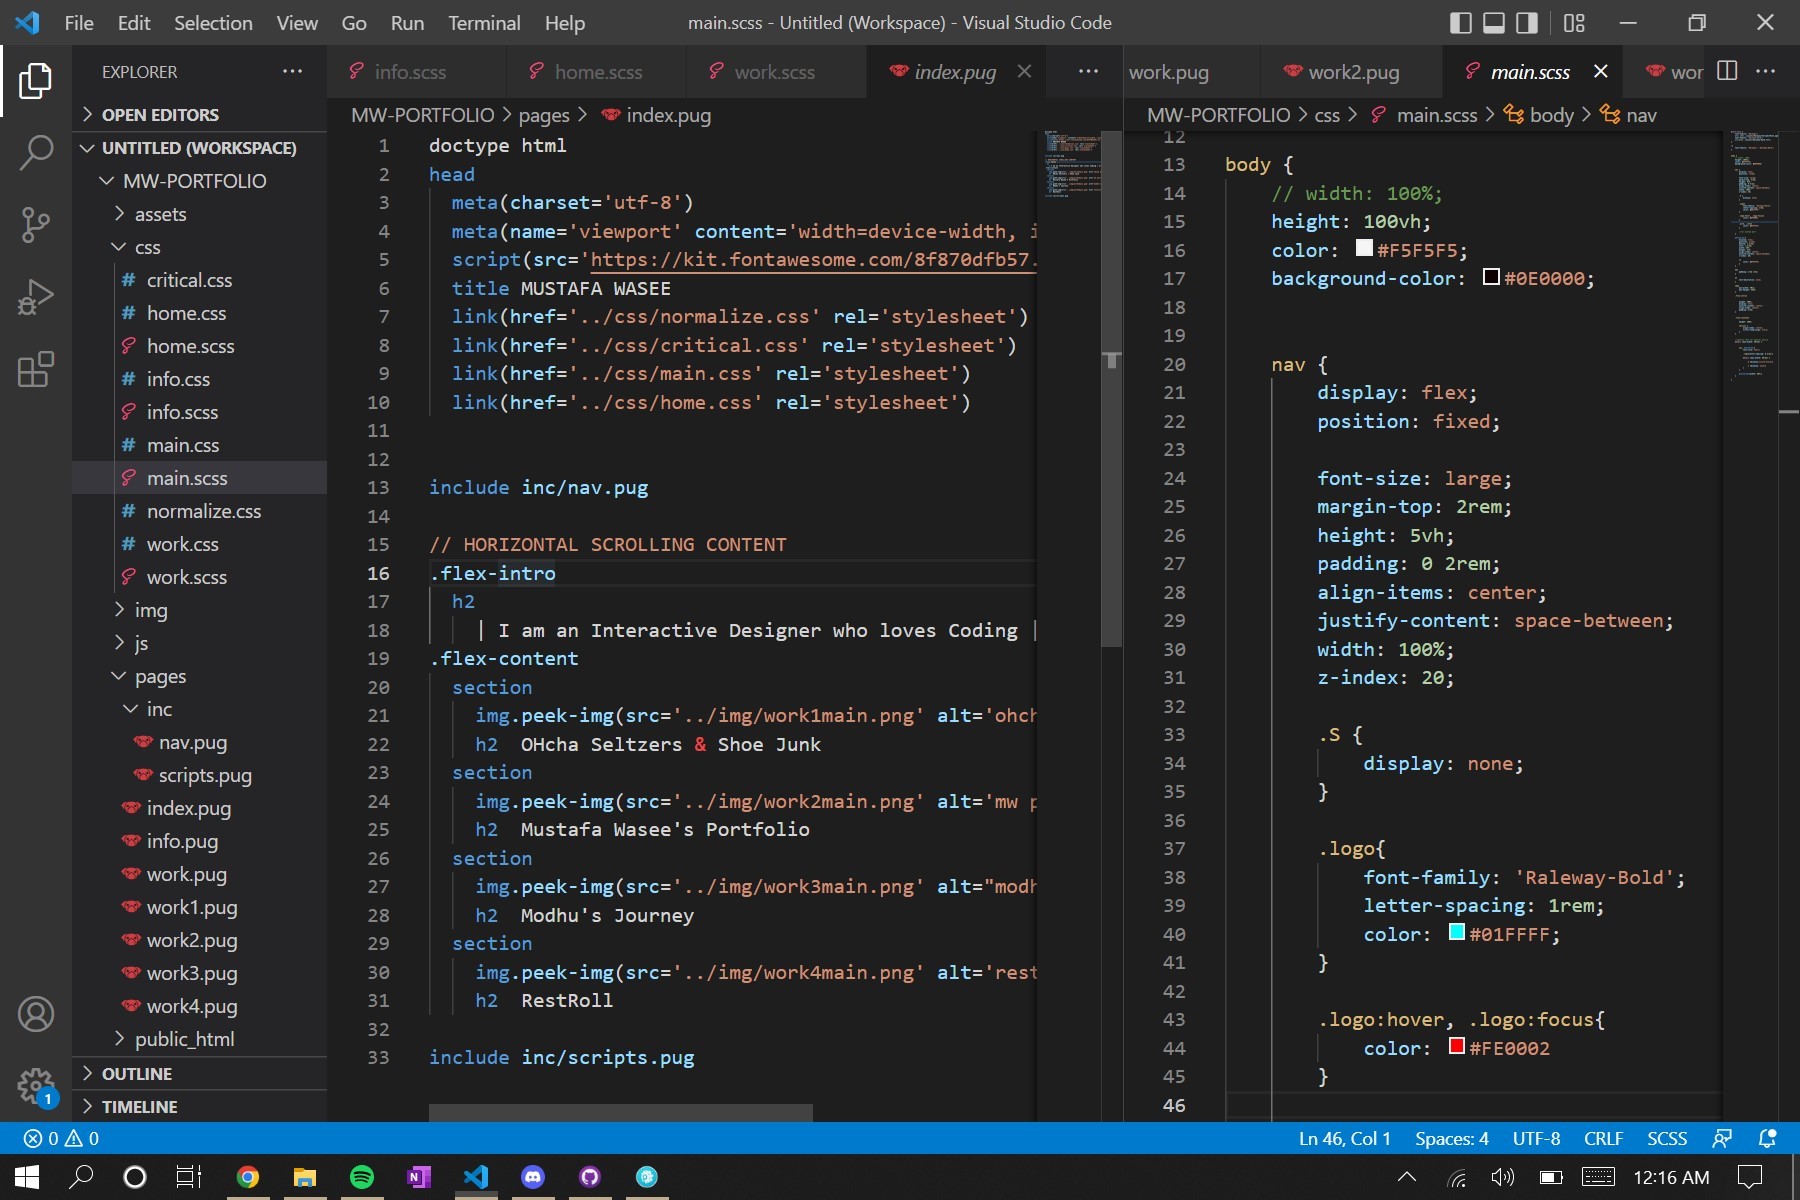
Task: Collapse the MW-PORTFOLIO folder
Action: (x=200, y=181)
